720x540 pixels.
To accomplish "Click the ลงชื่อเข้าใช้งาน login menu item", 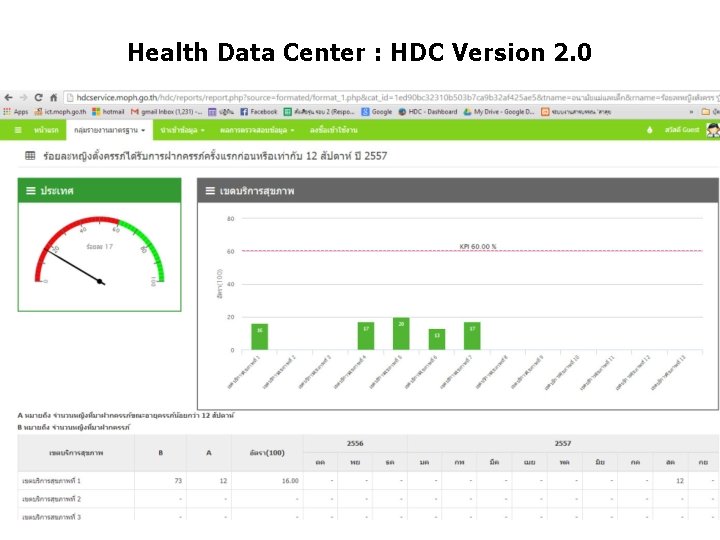I will coord(333,130).
